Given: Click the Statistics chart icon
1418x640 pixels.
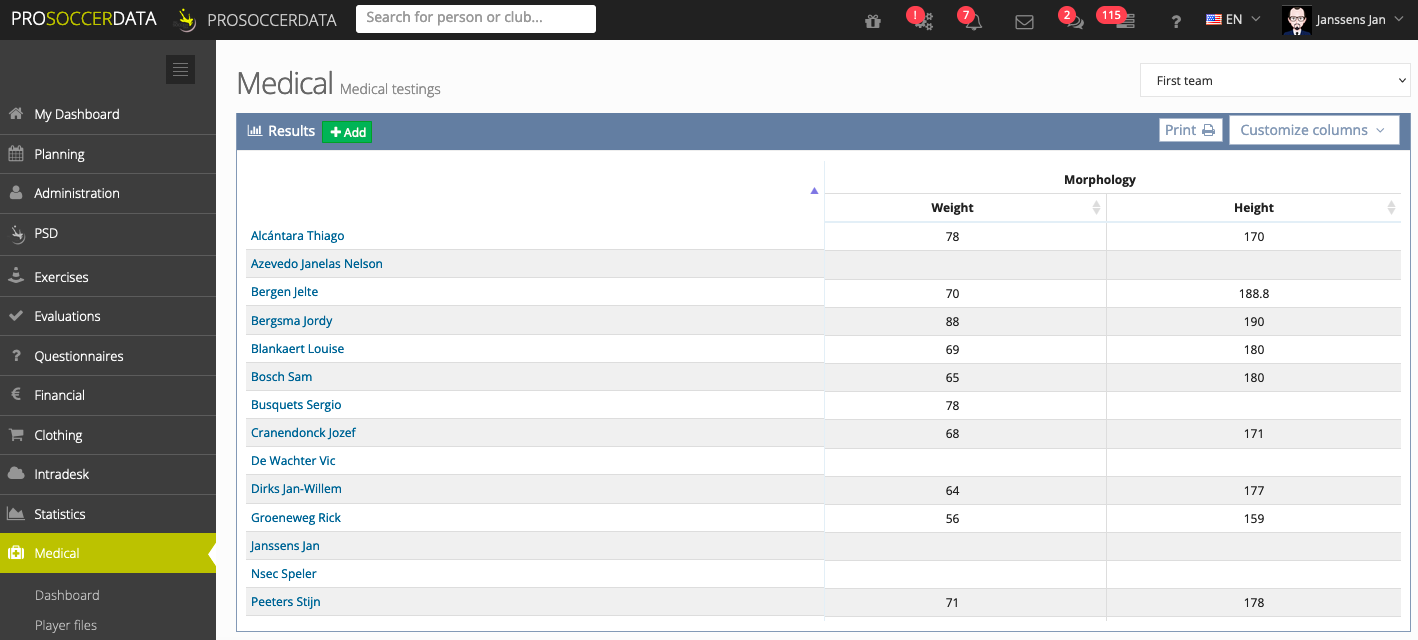Looking at the screenshot, I should pos(16,514).
